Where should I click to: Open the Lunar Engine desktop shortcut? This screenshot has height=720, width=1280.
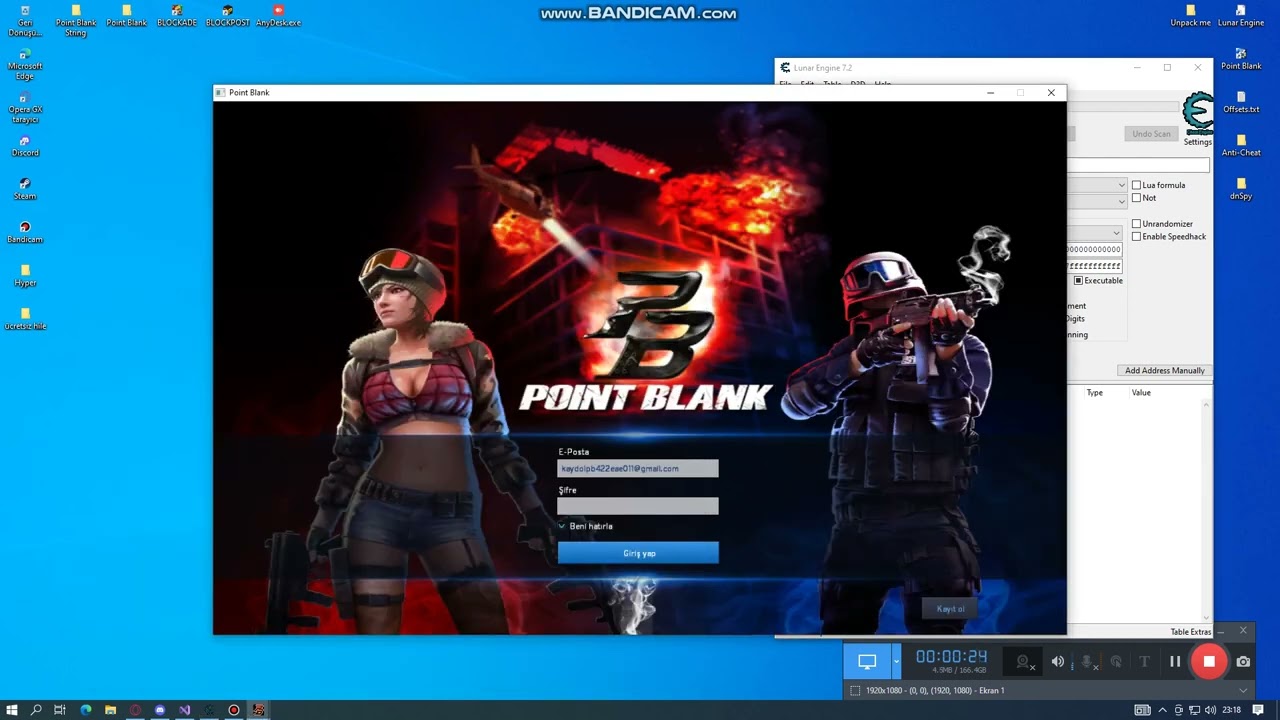[1241, 16]
